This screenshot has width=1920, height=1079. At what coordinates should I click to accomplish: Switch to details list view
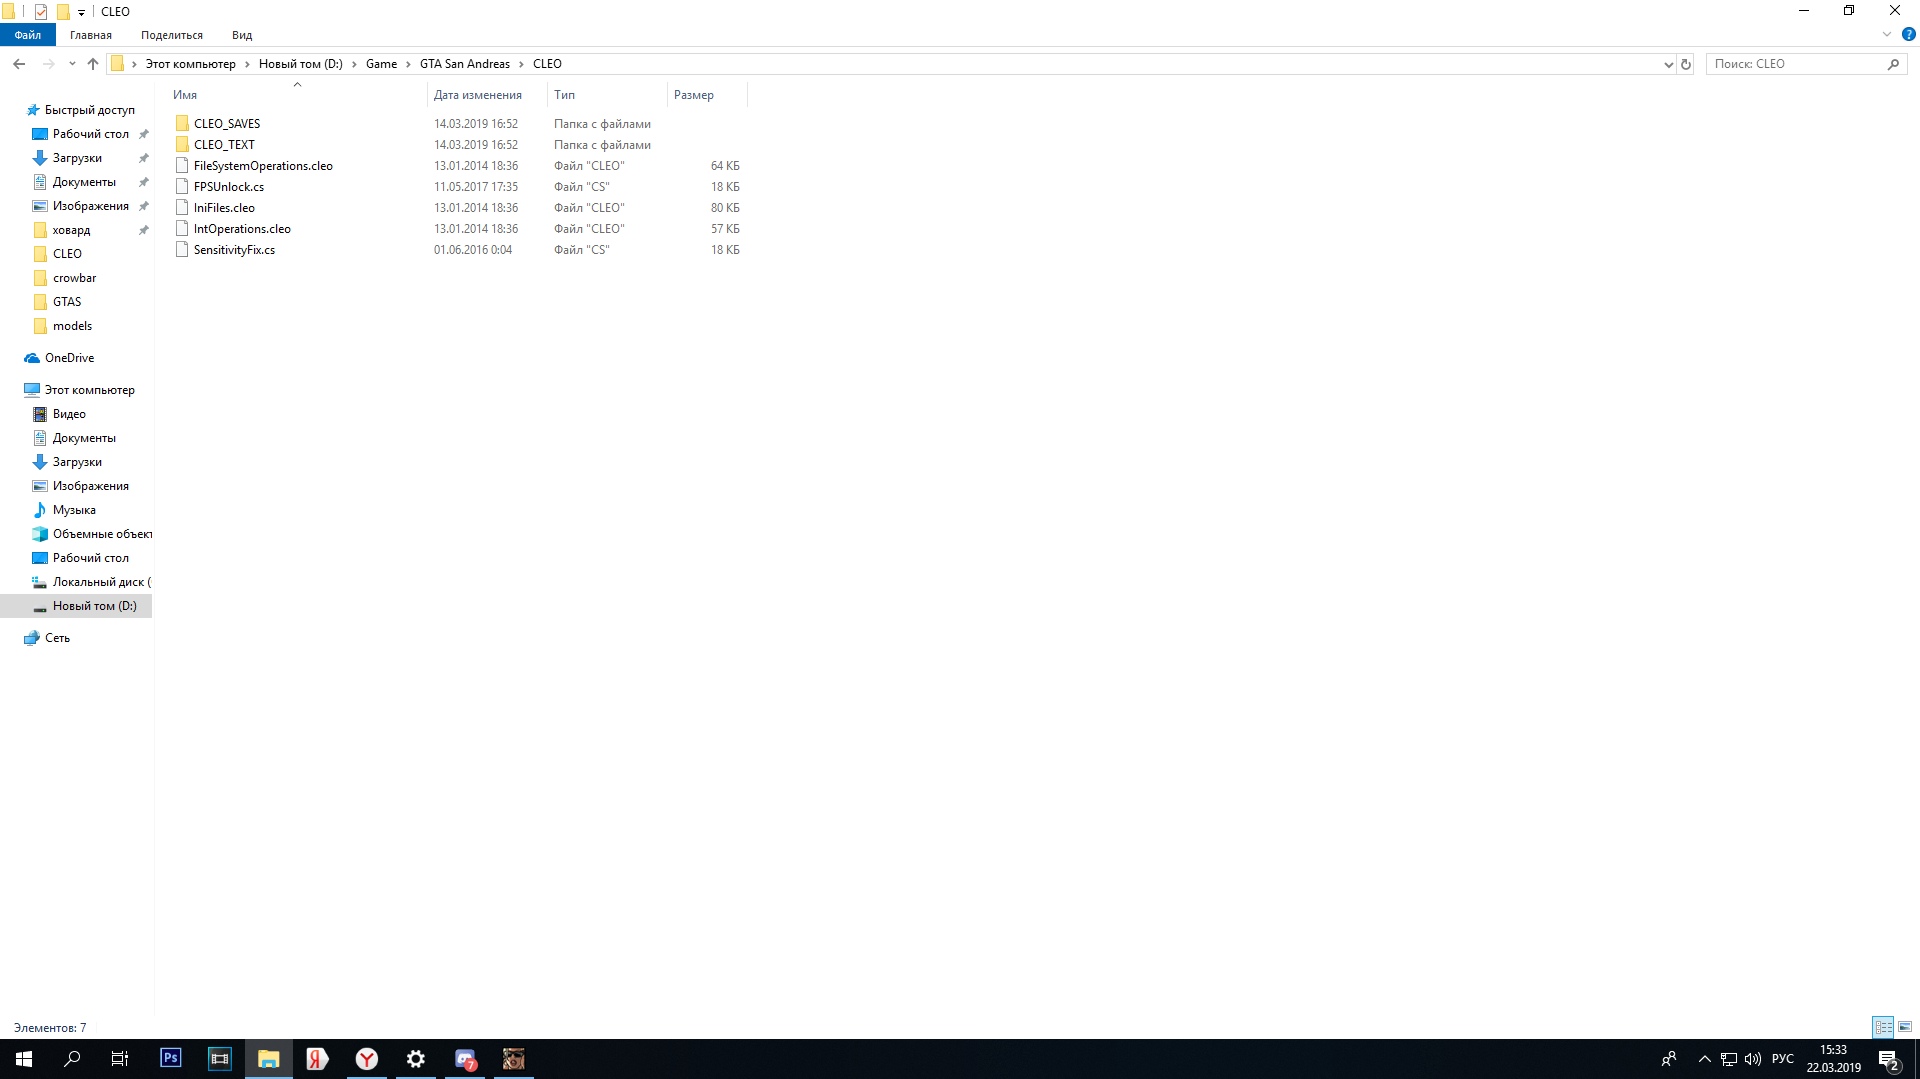pyautogui.click(x=1883, y=1027)
